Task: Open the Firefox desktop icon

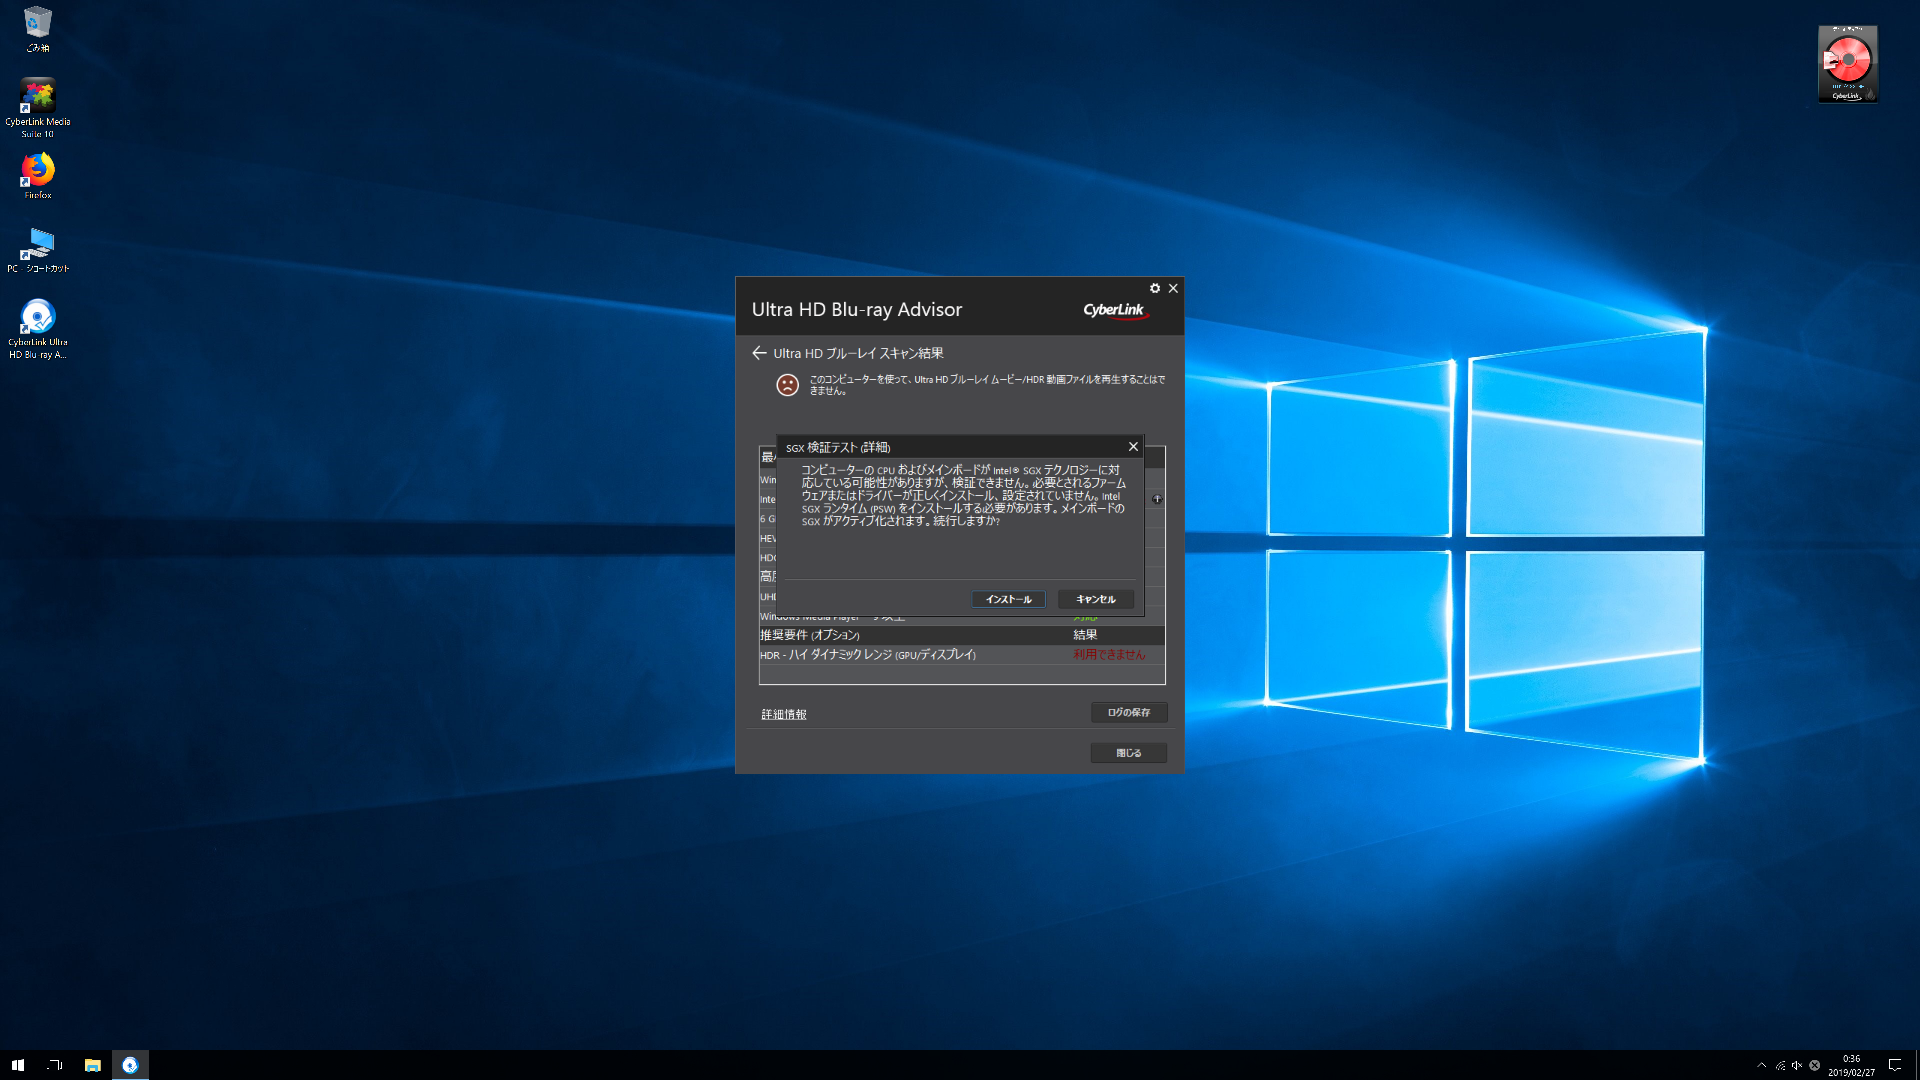Action: click(x=38, y=171)
